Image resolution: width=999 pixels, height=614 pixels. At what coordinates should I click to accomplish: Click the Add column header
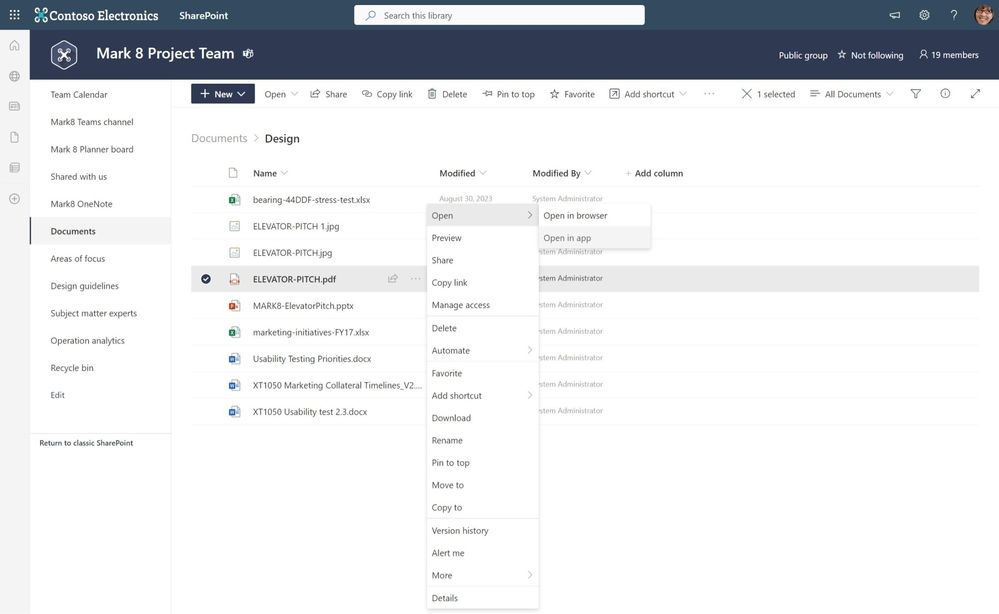(654, 173)
